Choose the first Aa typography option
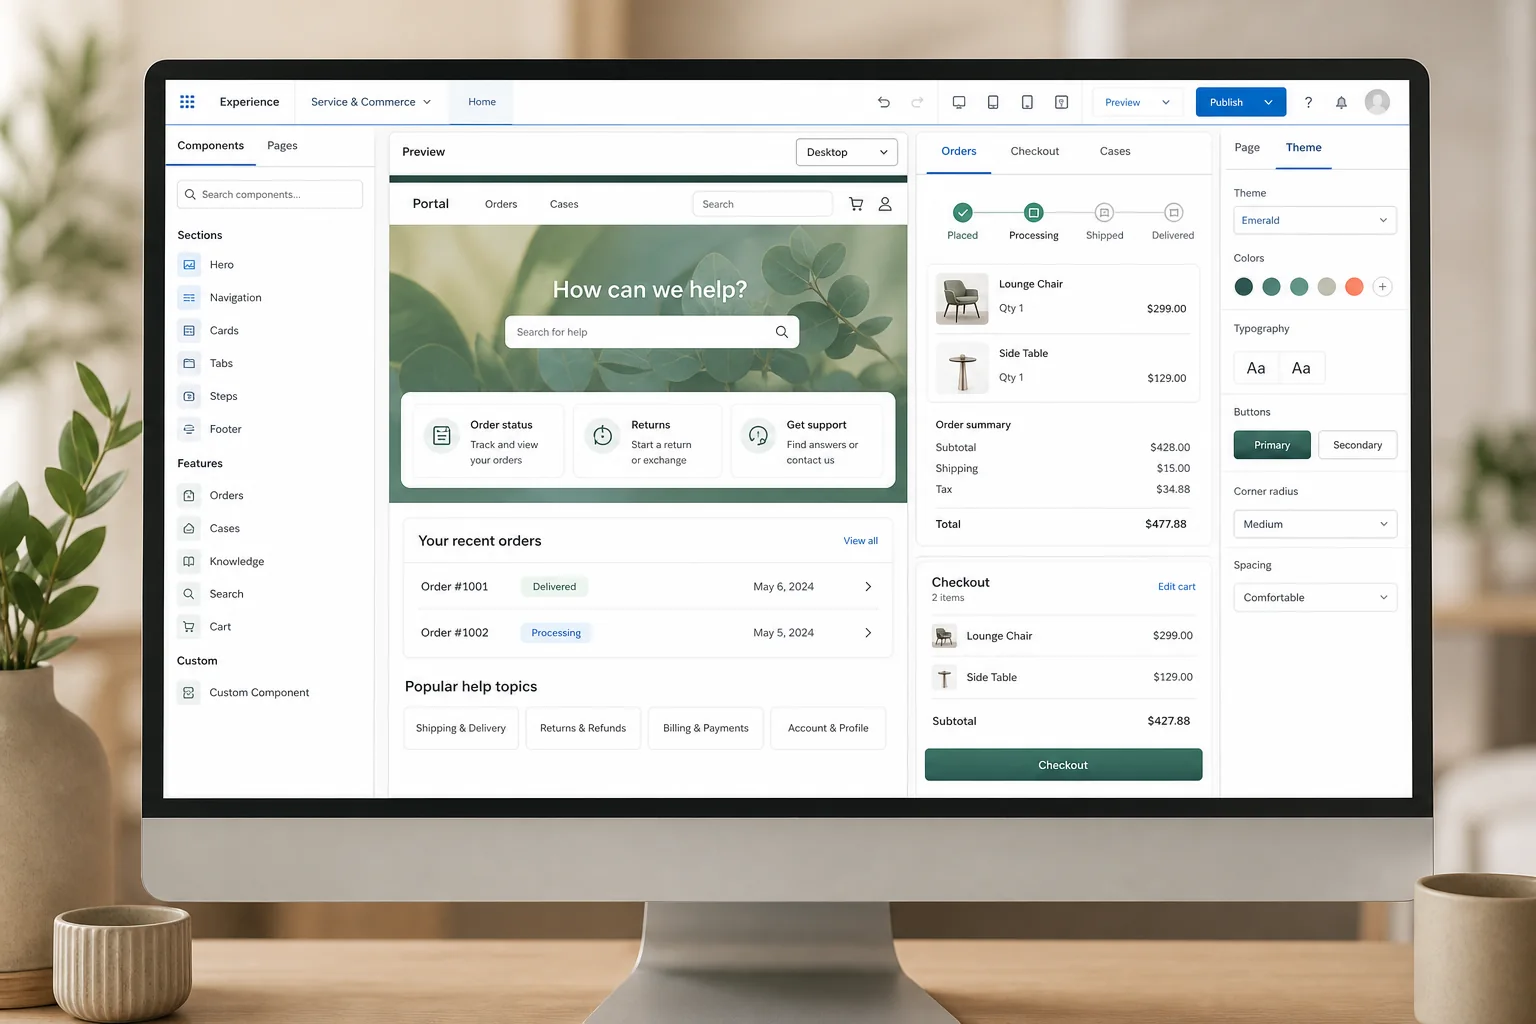 [1256, 368]
